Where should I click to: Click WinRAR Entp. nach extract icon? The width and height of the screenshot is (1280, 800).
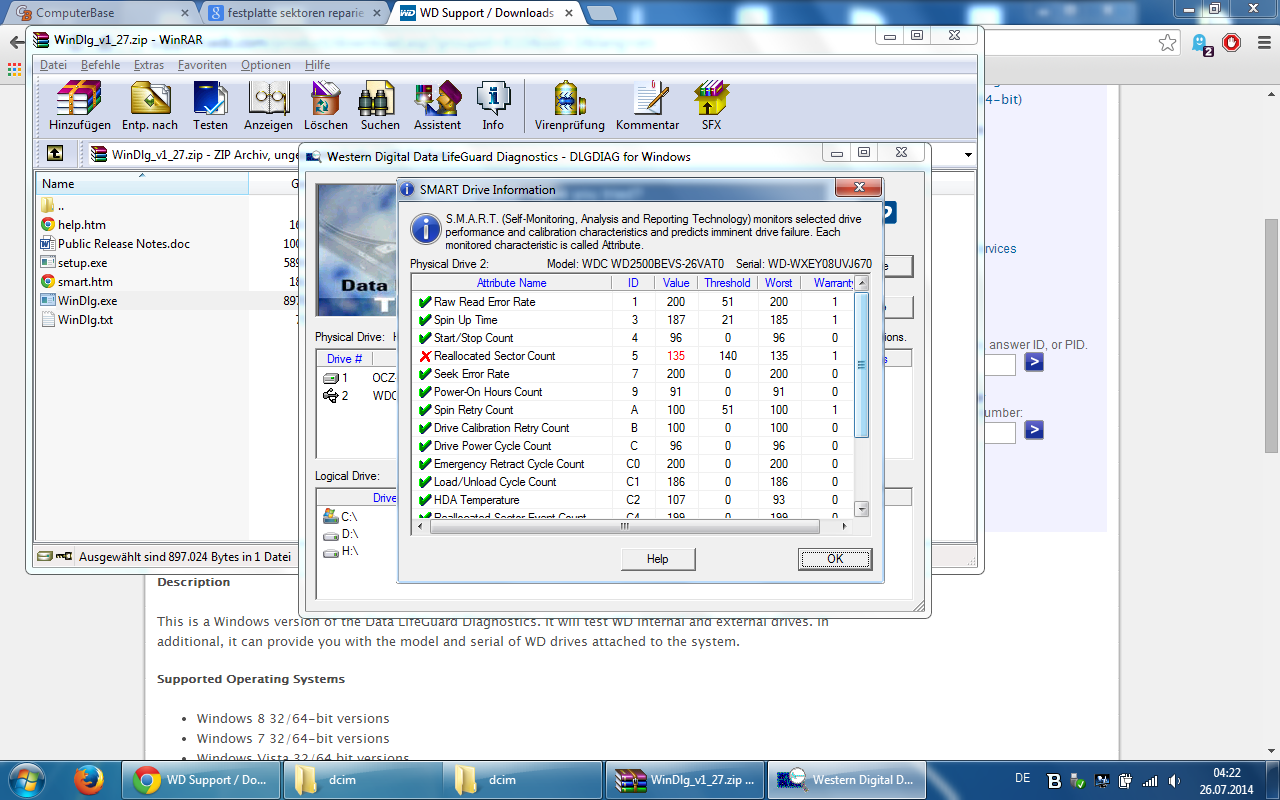[150, 106]
